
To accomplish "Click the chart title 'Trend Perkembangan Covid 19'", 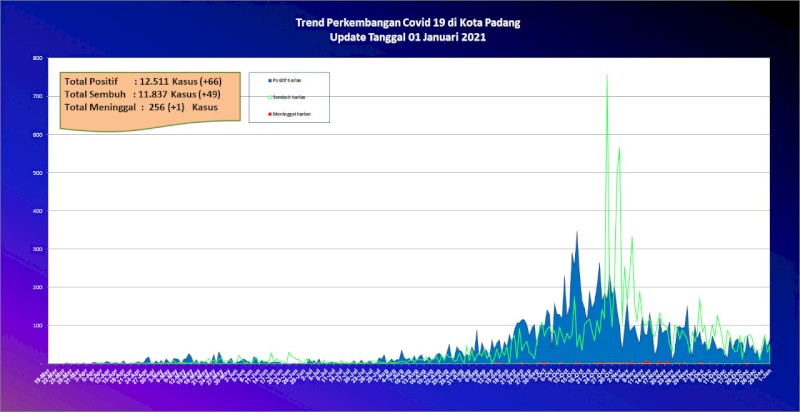I will click(x=408, y=23).
